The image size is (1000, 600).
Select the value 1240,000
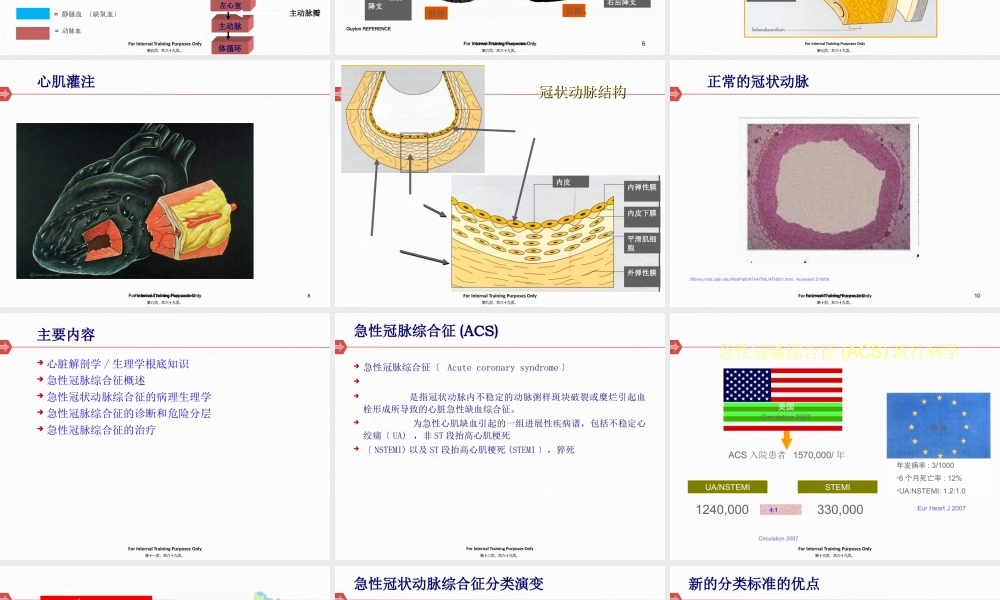pyautogui.click(x=722, y=509)
